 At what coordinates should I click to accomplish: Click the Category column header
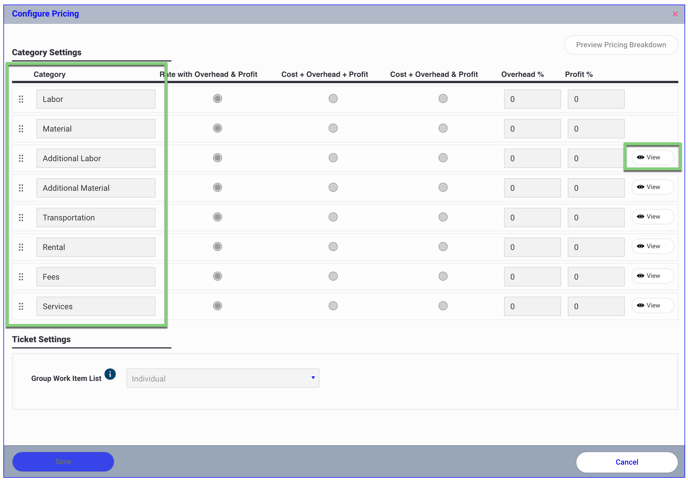pyautogui.click(x=50, y=74)
